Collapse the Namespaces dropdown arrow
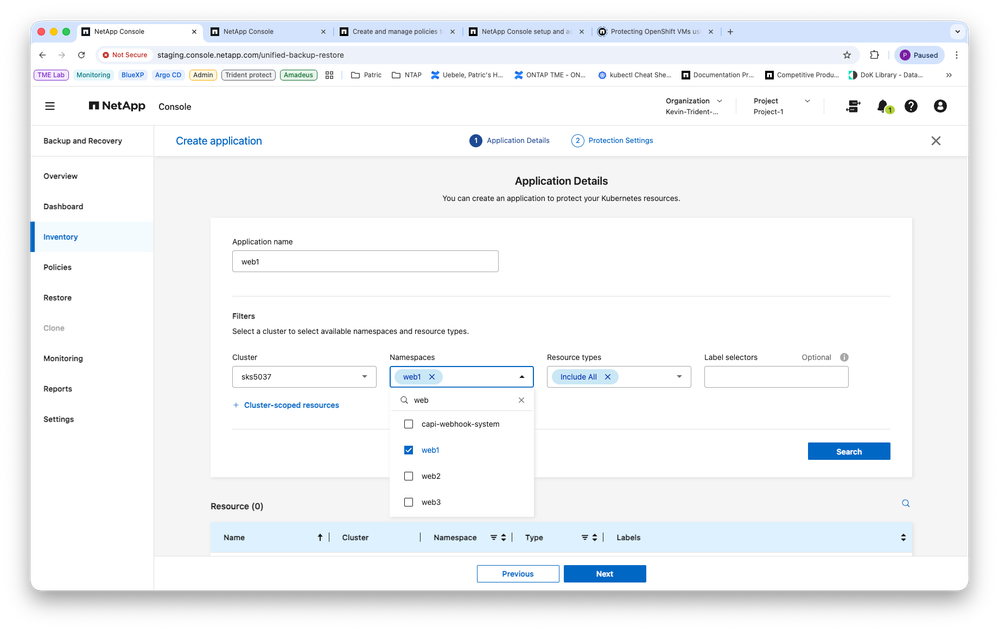This screenshot has width=999, height=631. (x=522, y=377)
